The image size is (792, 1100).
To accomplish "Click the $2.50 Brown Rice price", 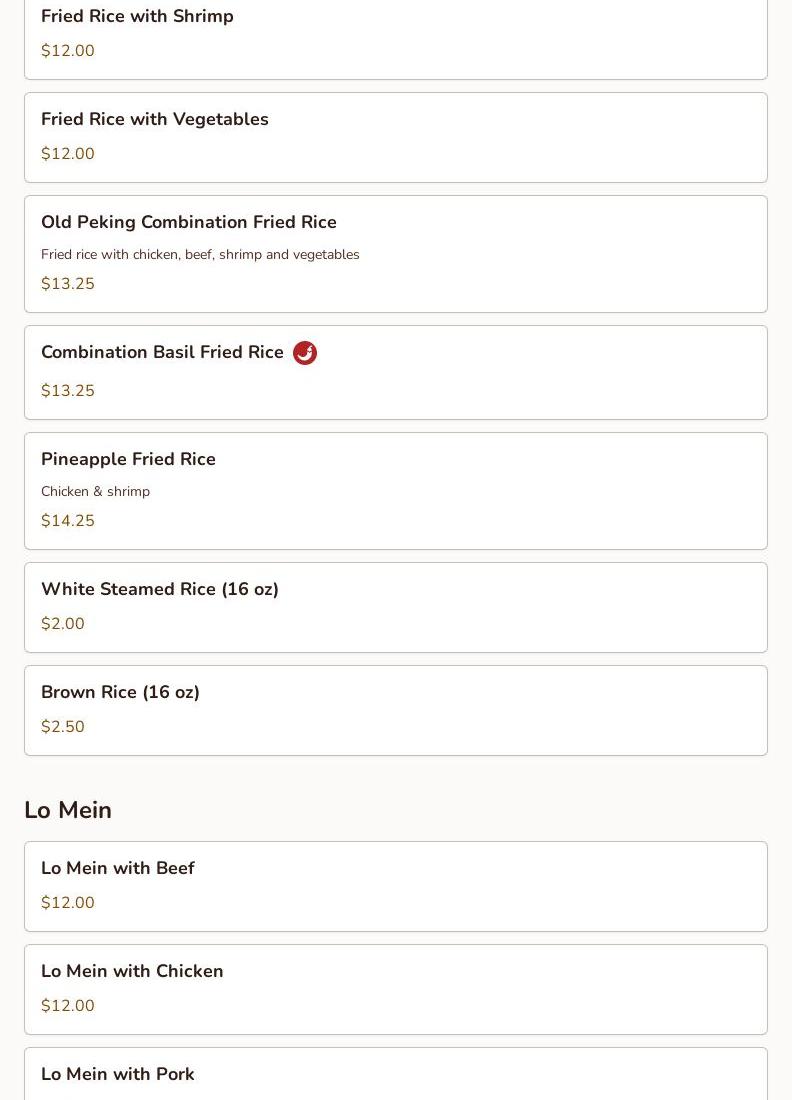I will pos(63,727).
